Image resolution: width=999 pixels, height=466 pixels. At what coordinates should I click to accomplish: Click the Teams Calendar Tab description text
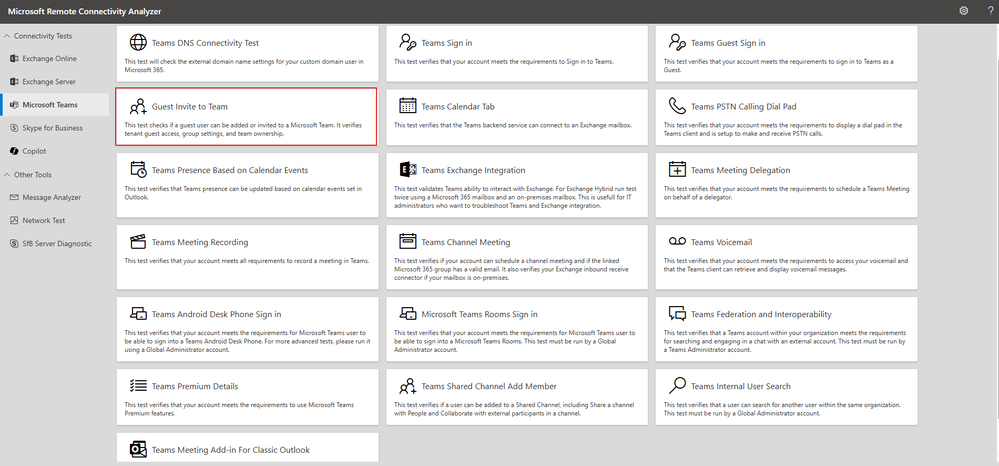(x=513, y=126)
